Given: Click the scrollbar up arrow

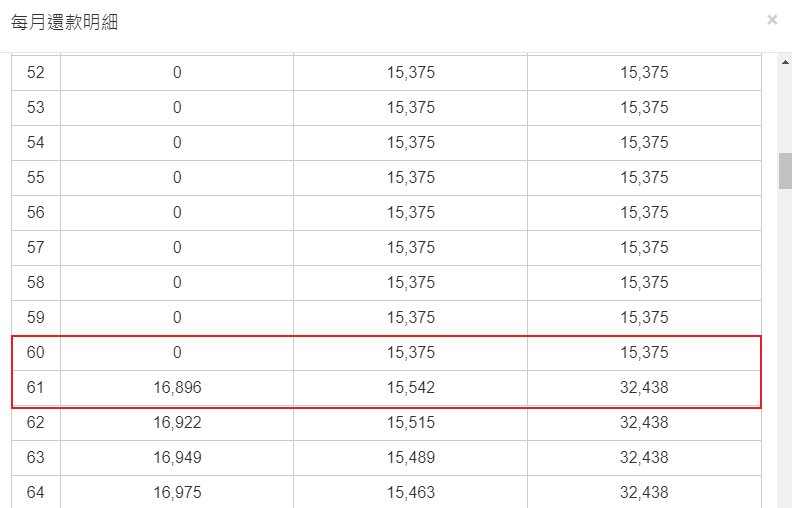Looking at the screenshot, I should (785, 62).
